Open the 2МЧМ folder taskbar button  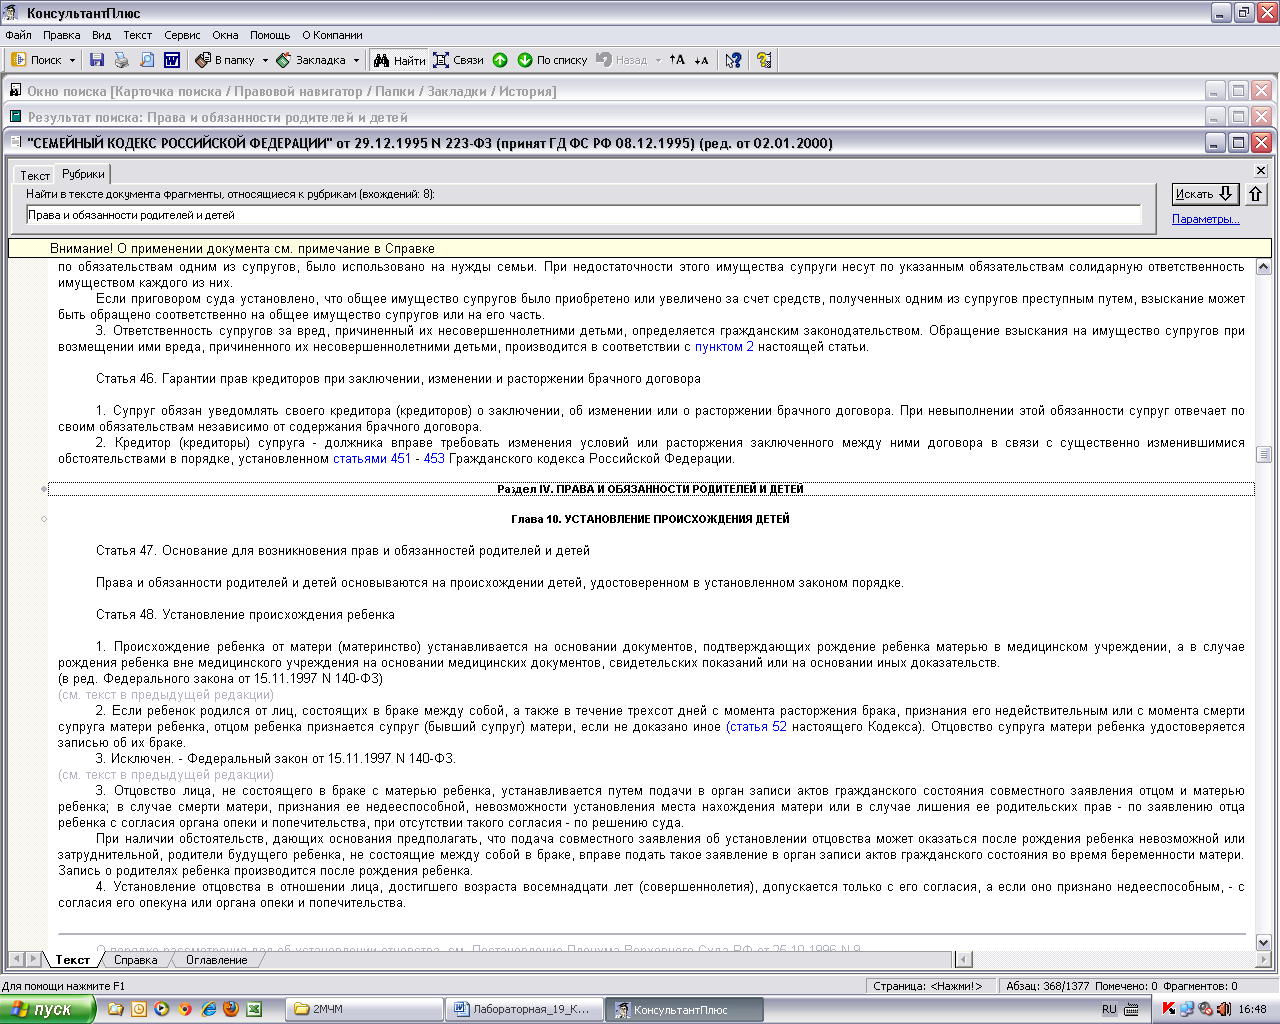pyautogui.click(x=363, y=1009)
